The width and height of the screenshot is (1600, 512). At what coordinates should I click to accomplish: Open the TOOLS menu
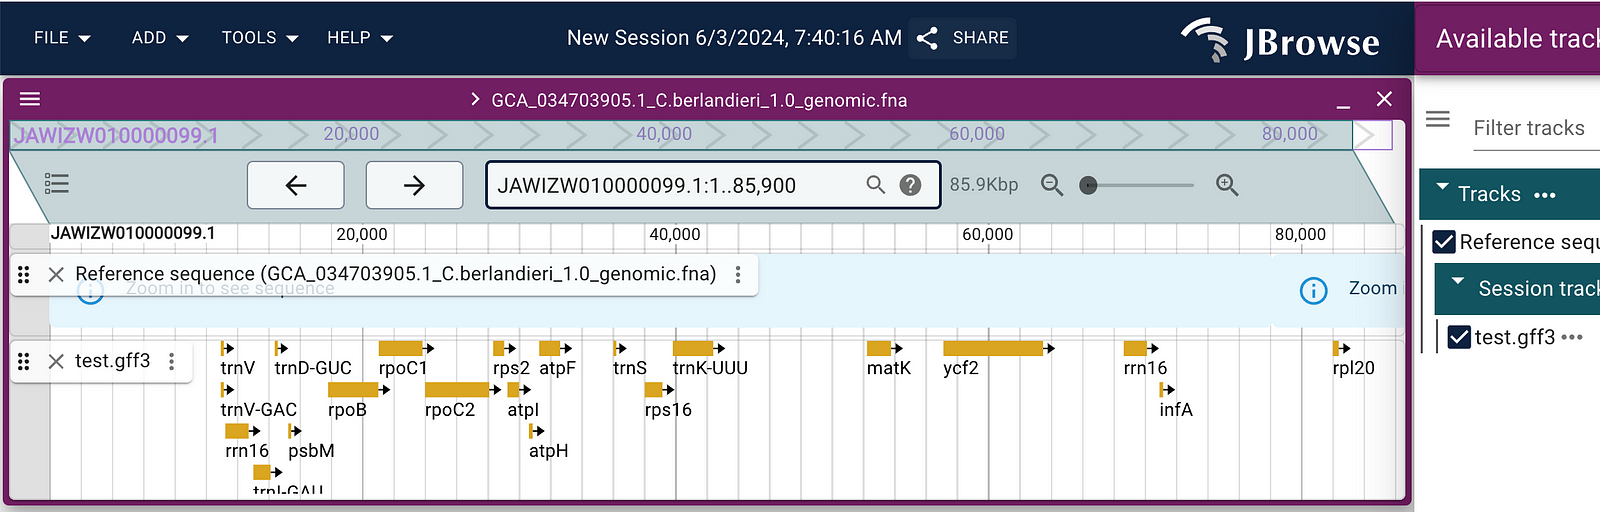point(260,38)
